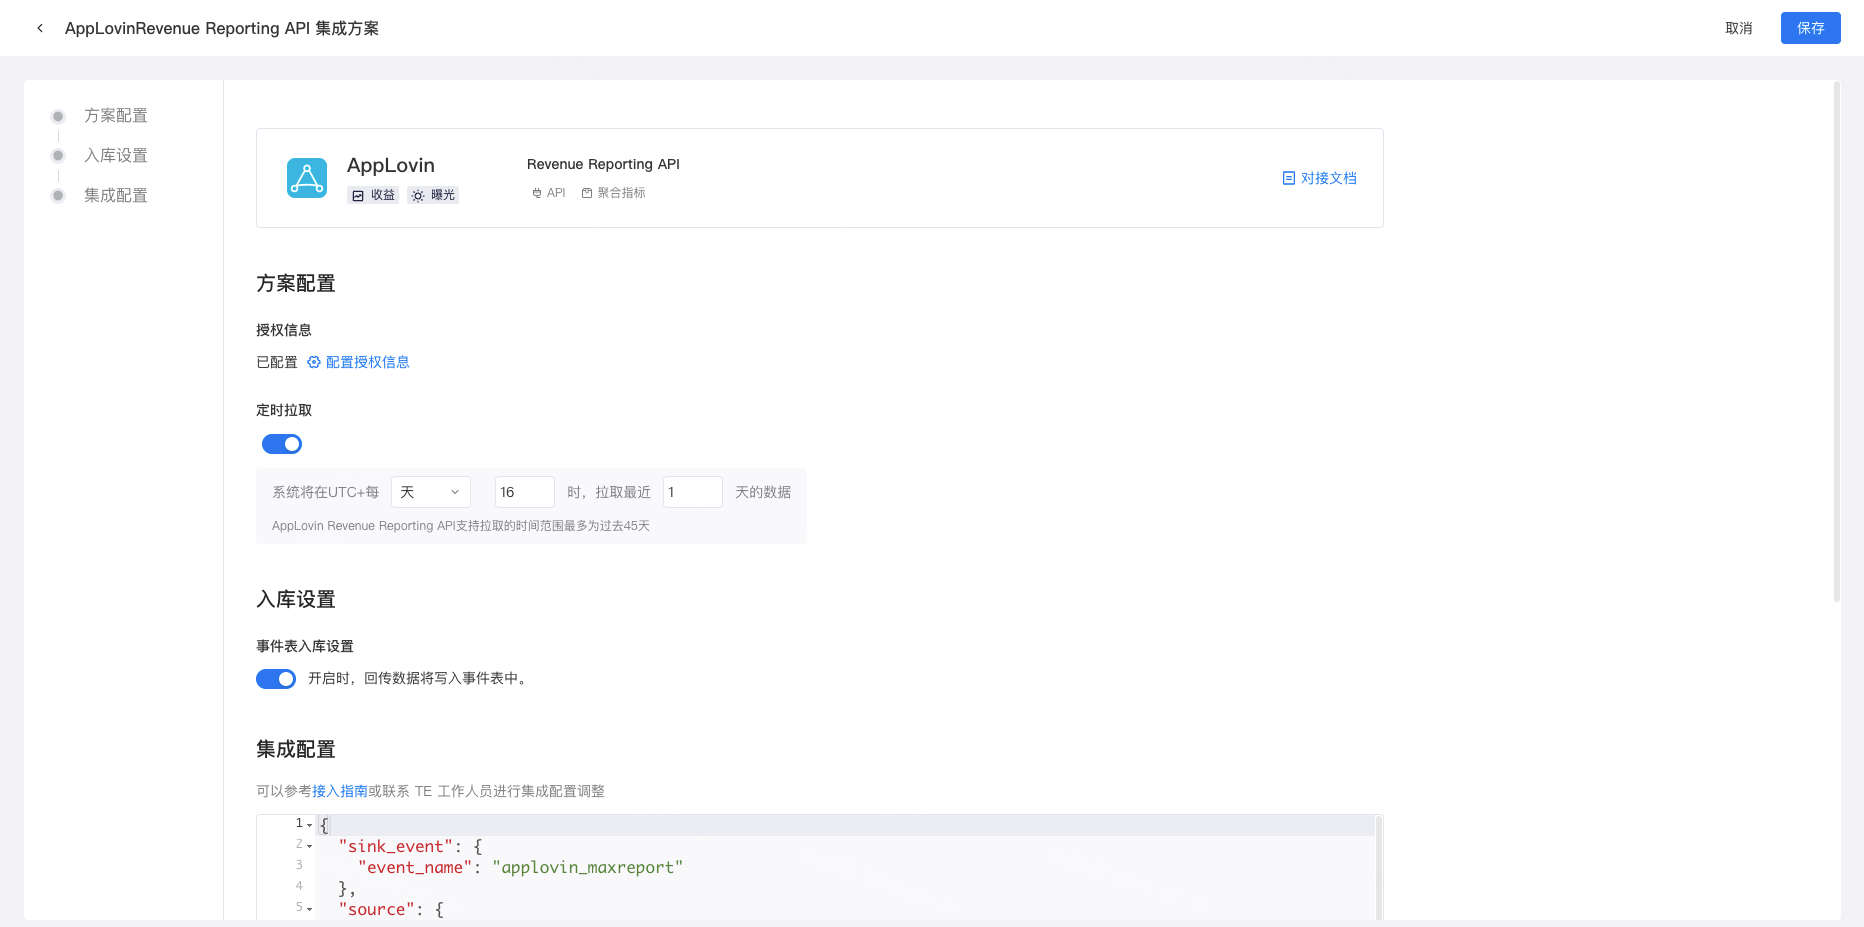Click the 保存 button
This screenshot has height=927, width=1864.
click(1811, 28)
